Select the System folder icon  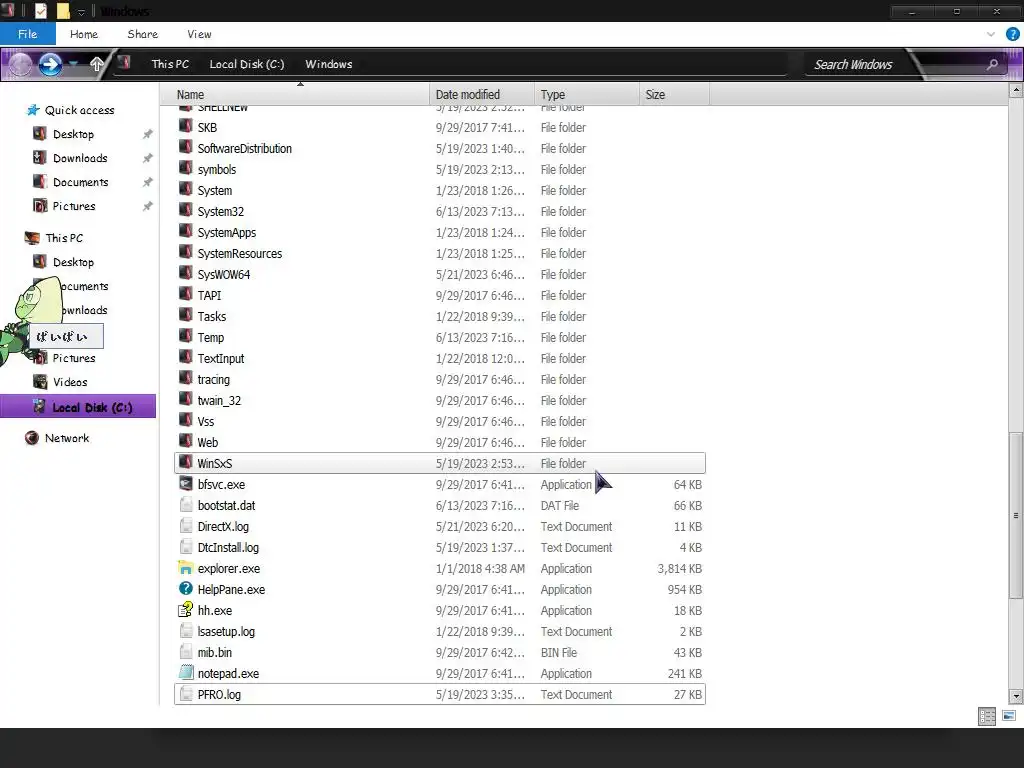[x=185, y=189]
